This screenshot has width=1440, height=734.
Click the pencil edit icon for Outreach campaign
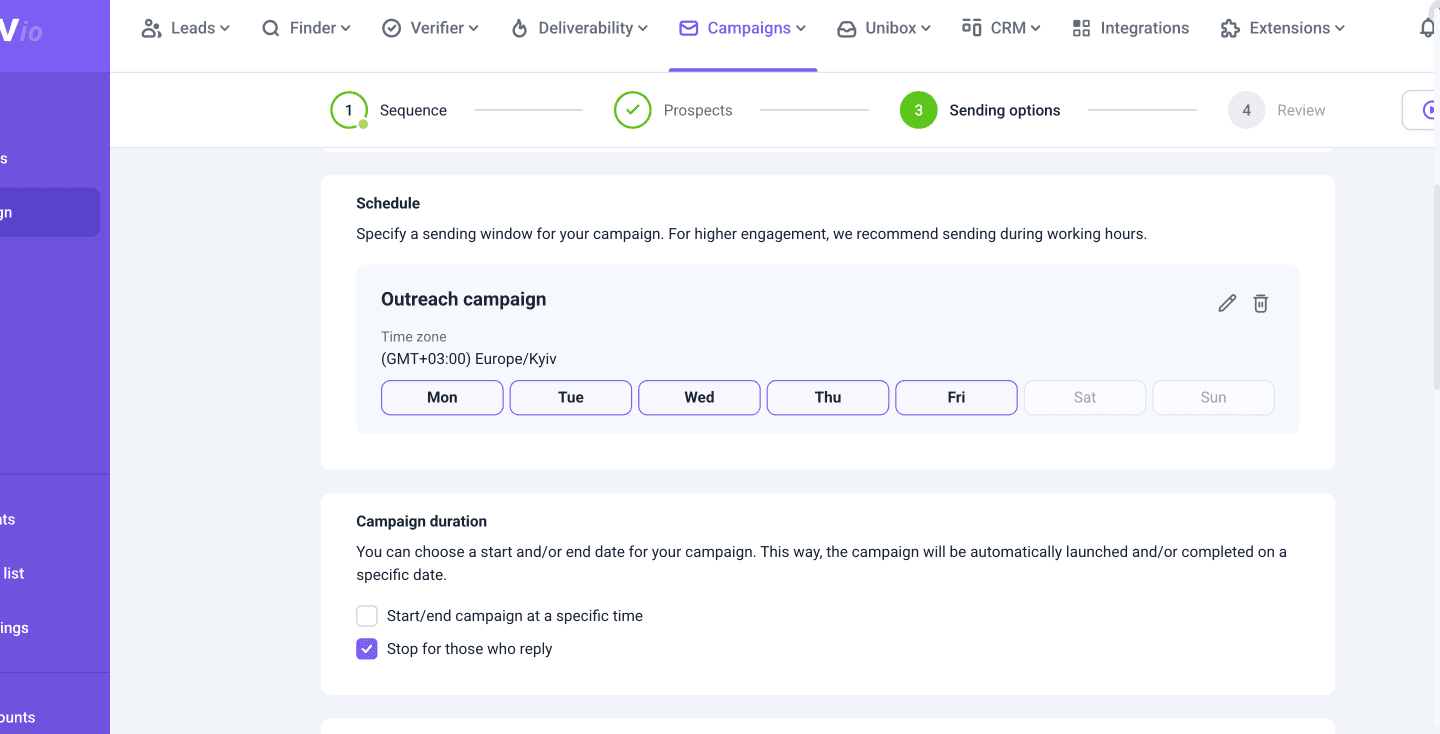click(x=1227, y=303)
